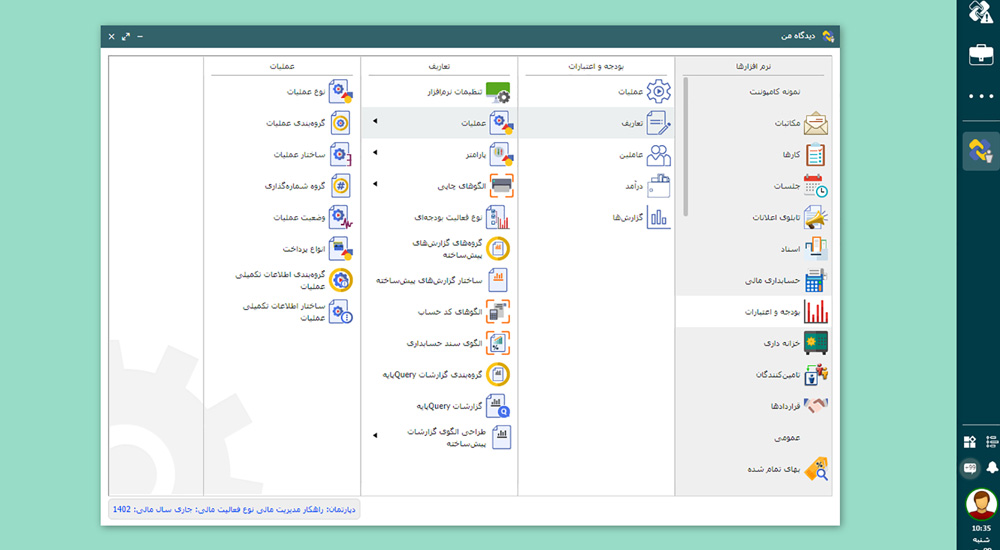
Task: Open the نوع عملیات icon
Action: pos(341,92)
